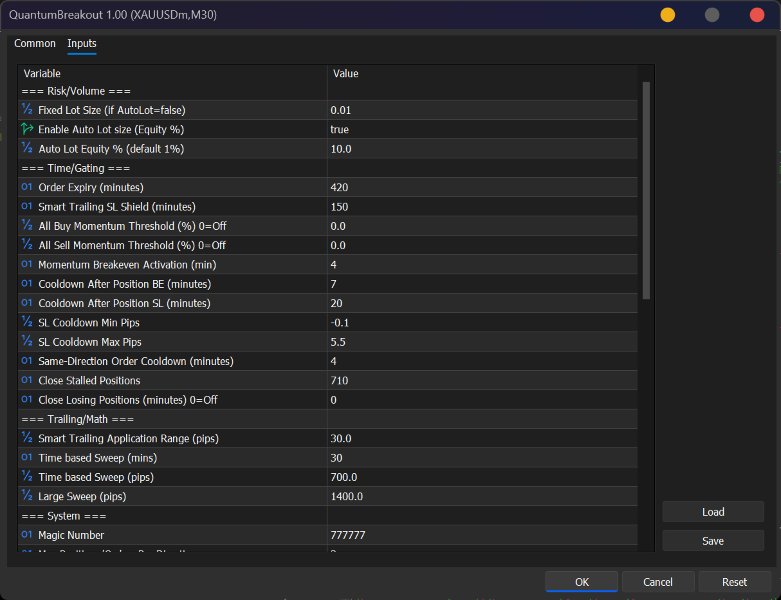This screenshot has height=600, width=781.
Task: Edit the Time based Sweep value 700.0
Action: (x=482, y=477)
